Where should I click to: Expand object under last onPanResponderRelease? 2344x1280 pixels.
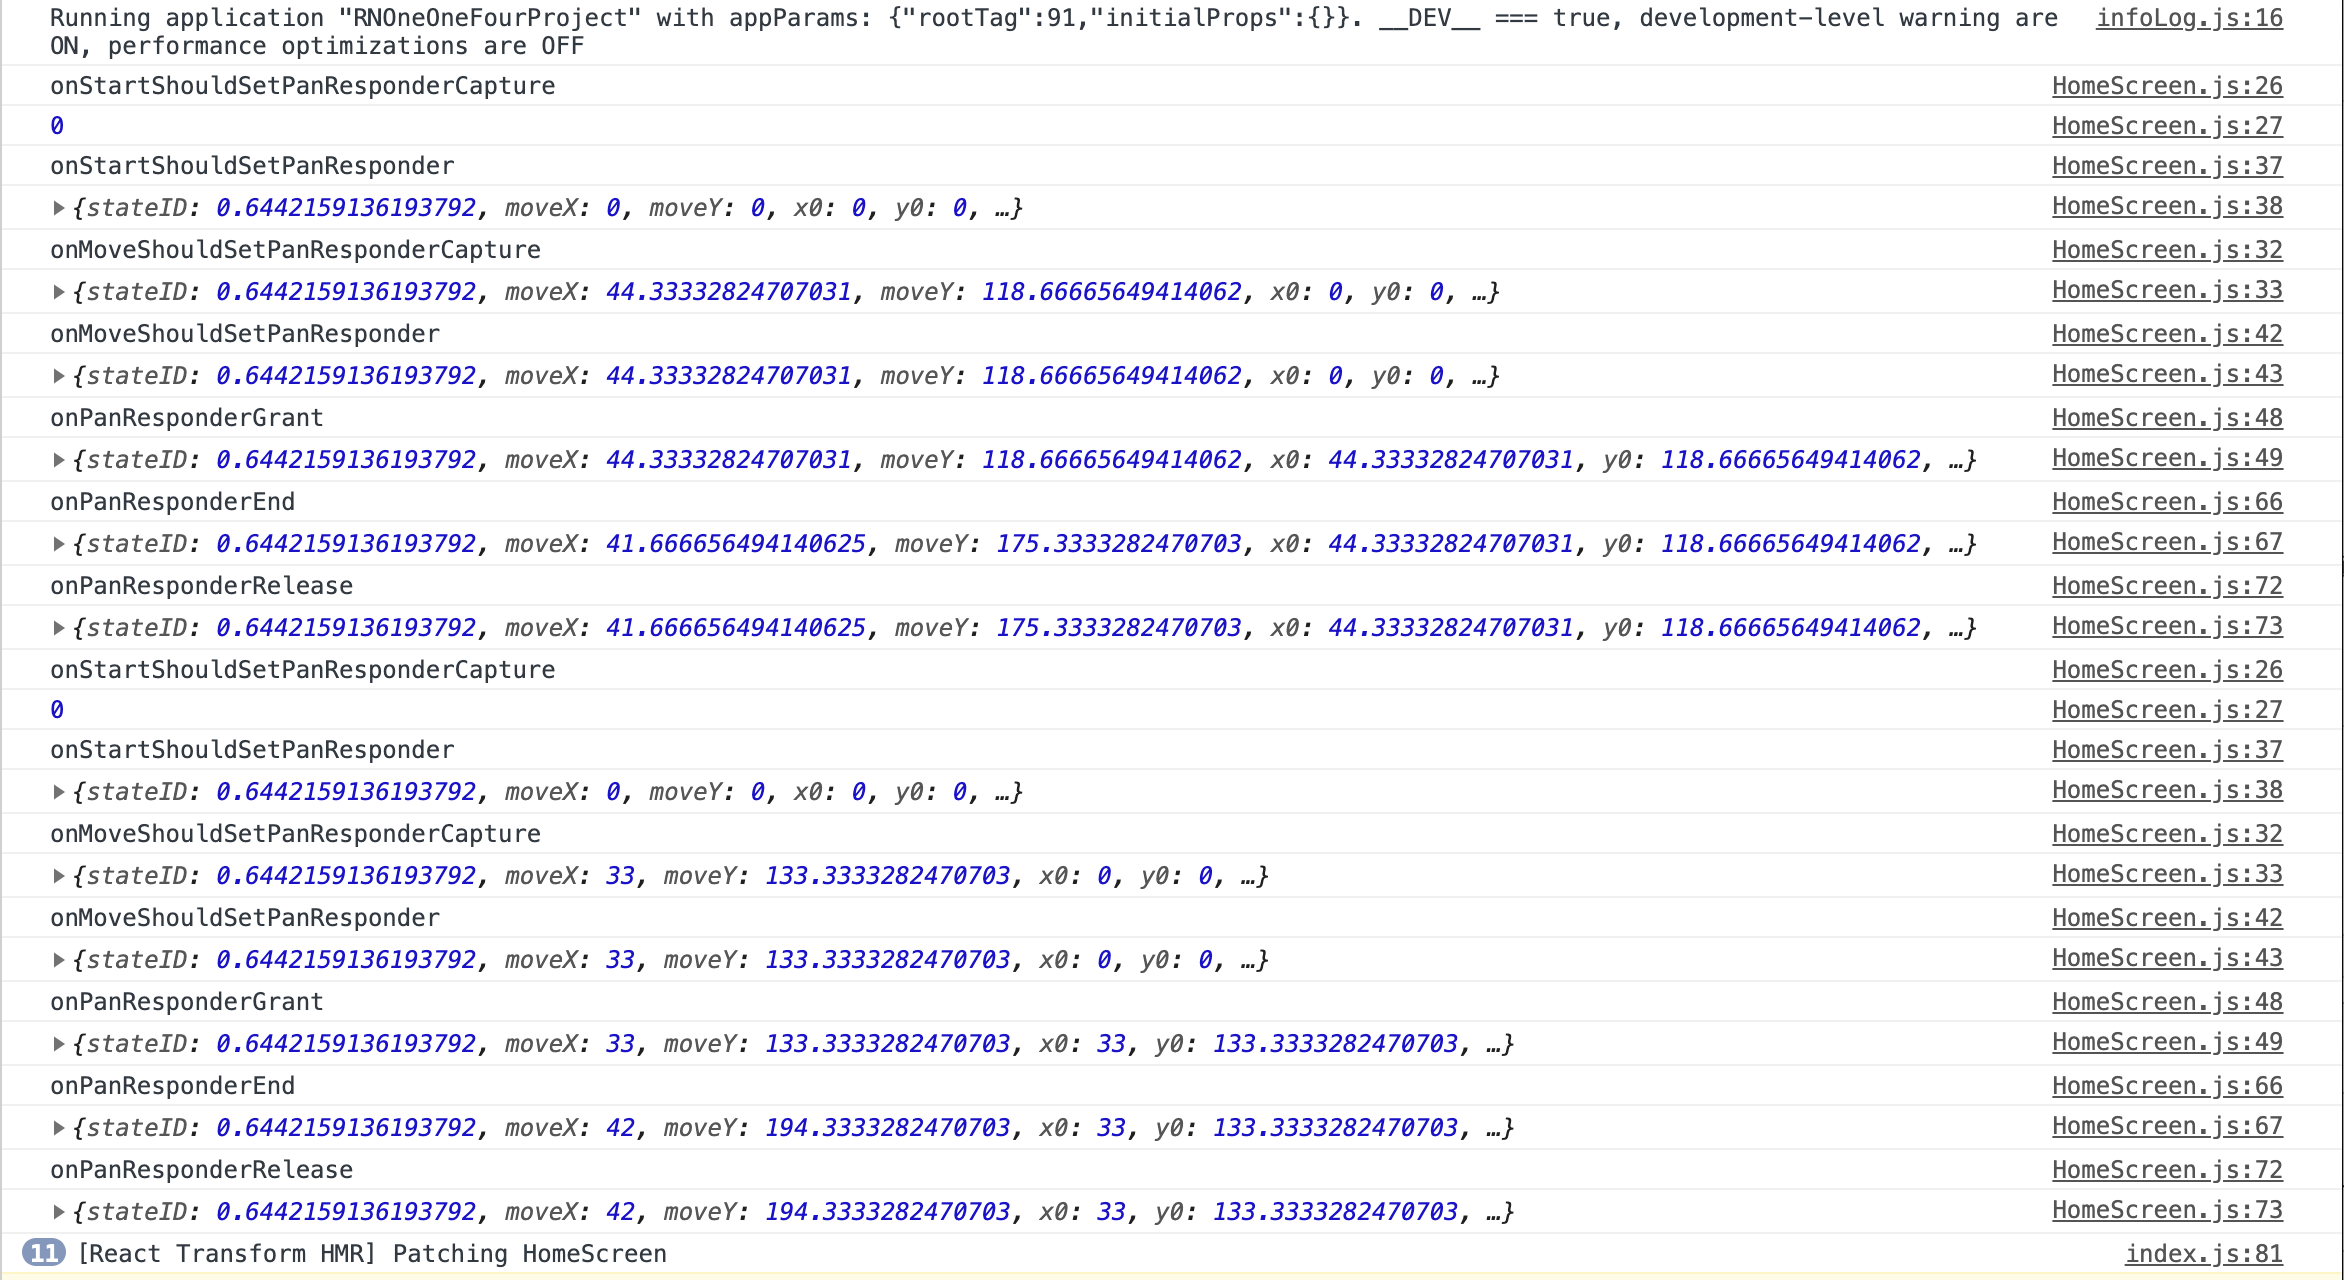[59, 1212]
